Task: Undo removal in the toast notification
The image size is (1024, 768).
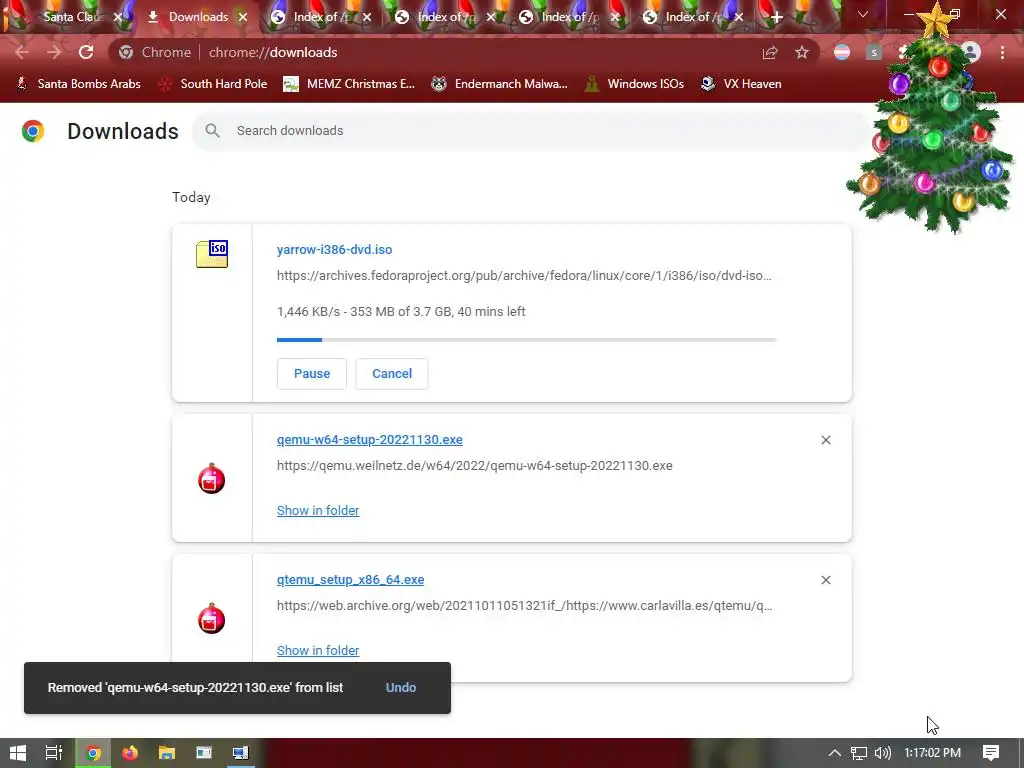Action: (400, 688)
